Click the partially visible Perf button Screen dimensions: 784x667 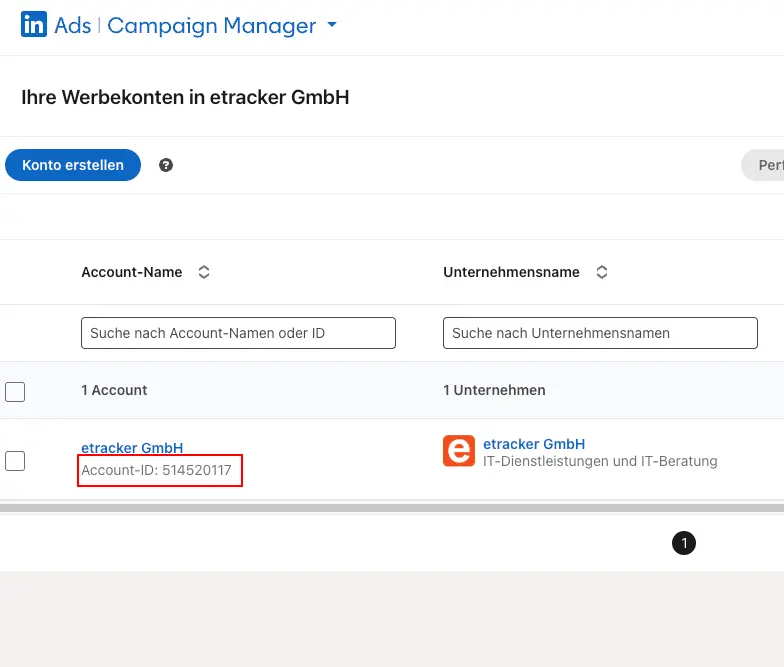click(x=766, y=165)
